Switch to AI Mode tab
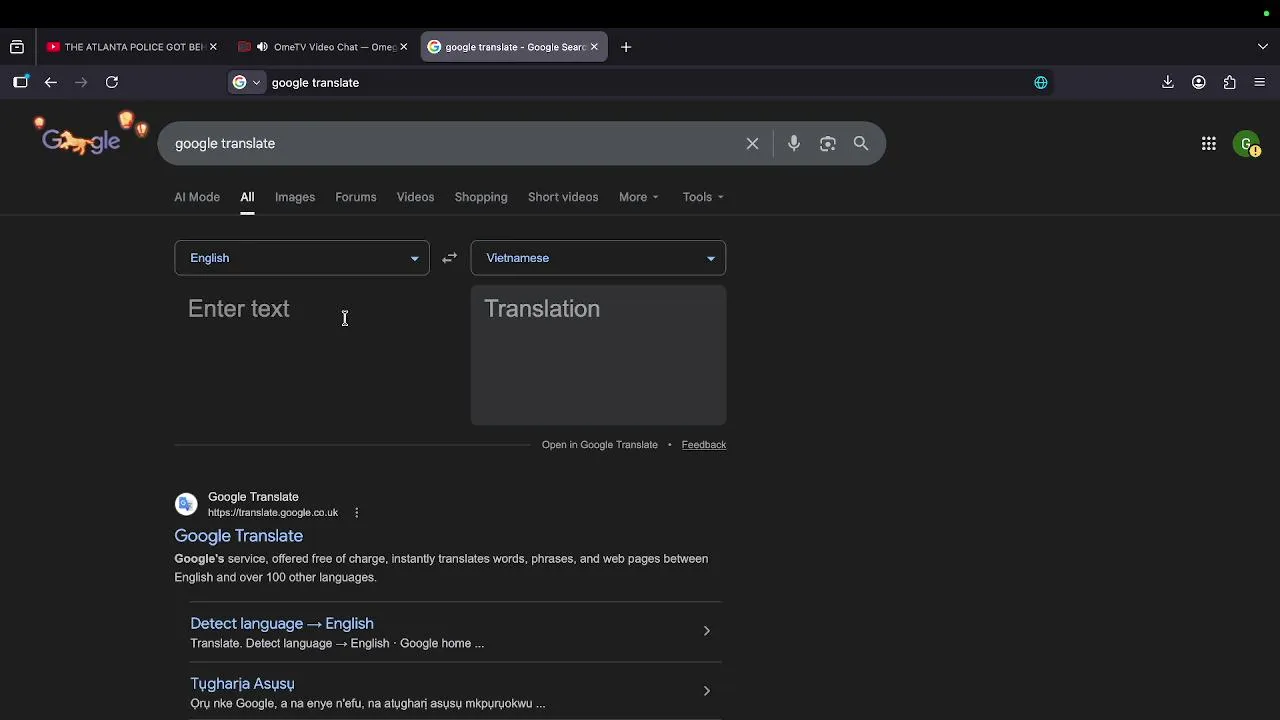 pos(197,197)
